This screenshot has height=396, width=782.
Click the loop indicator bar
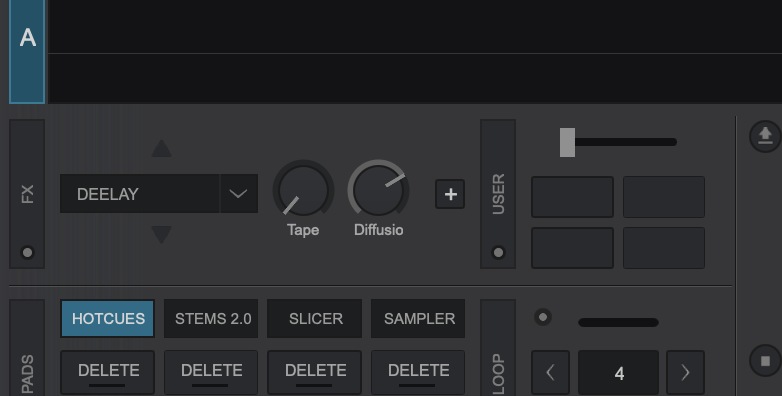pos(618,323)
